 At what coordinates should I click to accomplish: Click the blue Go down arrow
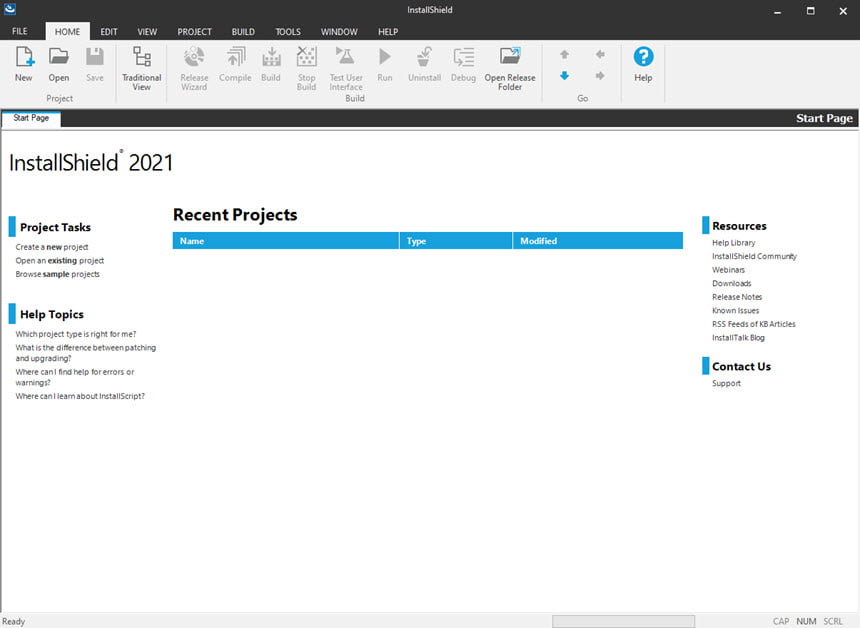pos(564,76)
